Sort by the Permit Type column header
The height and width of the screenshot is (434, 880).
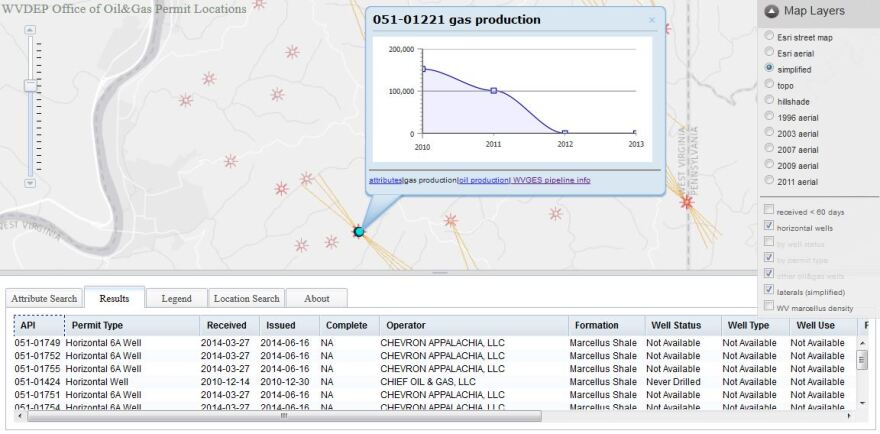pyautogui.click(x=132, y=326)
